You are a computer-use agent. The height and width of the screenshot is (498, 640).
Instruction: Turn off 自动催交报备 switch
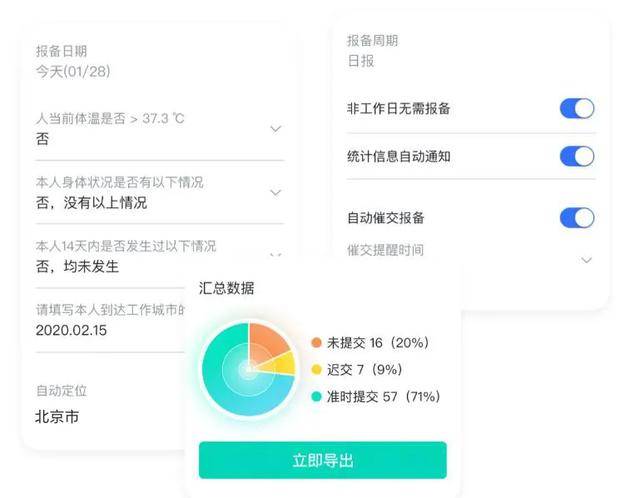pos(576,218)
